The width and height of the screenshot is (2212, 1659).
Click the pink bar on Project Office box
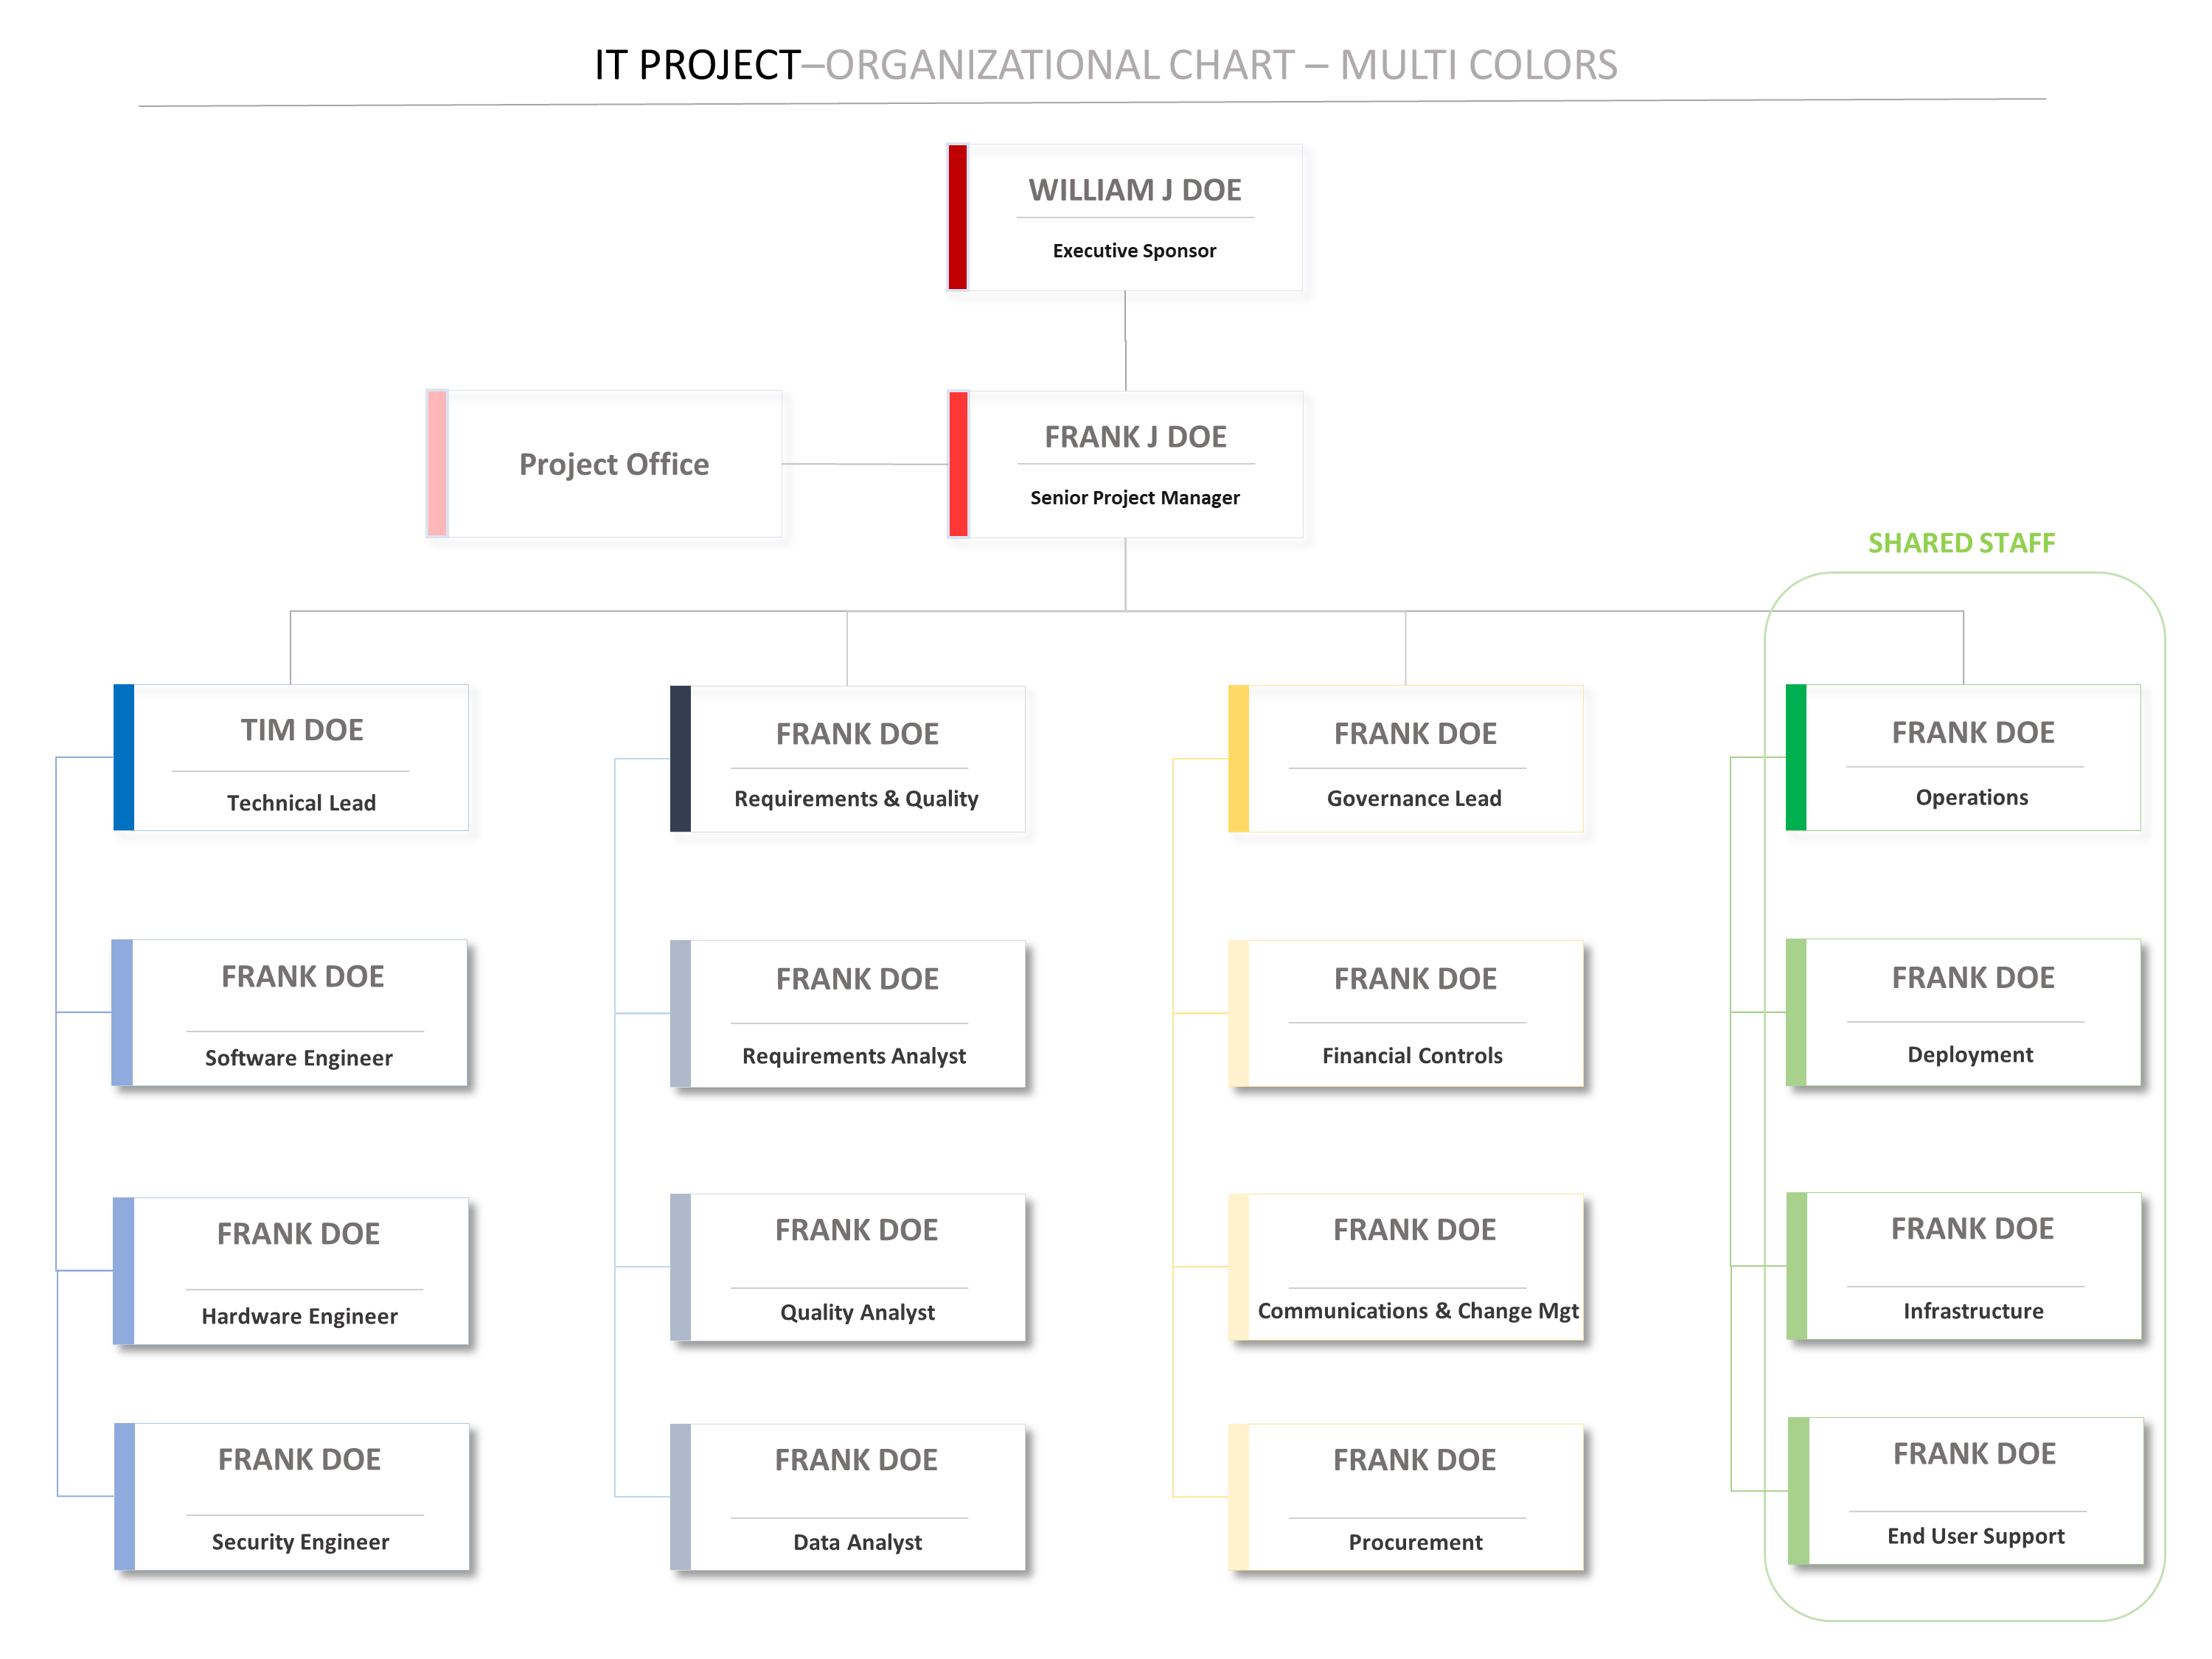coord(437,463)
